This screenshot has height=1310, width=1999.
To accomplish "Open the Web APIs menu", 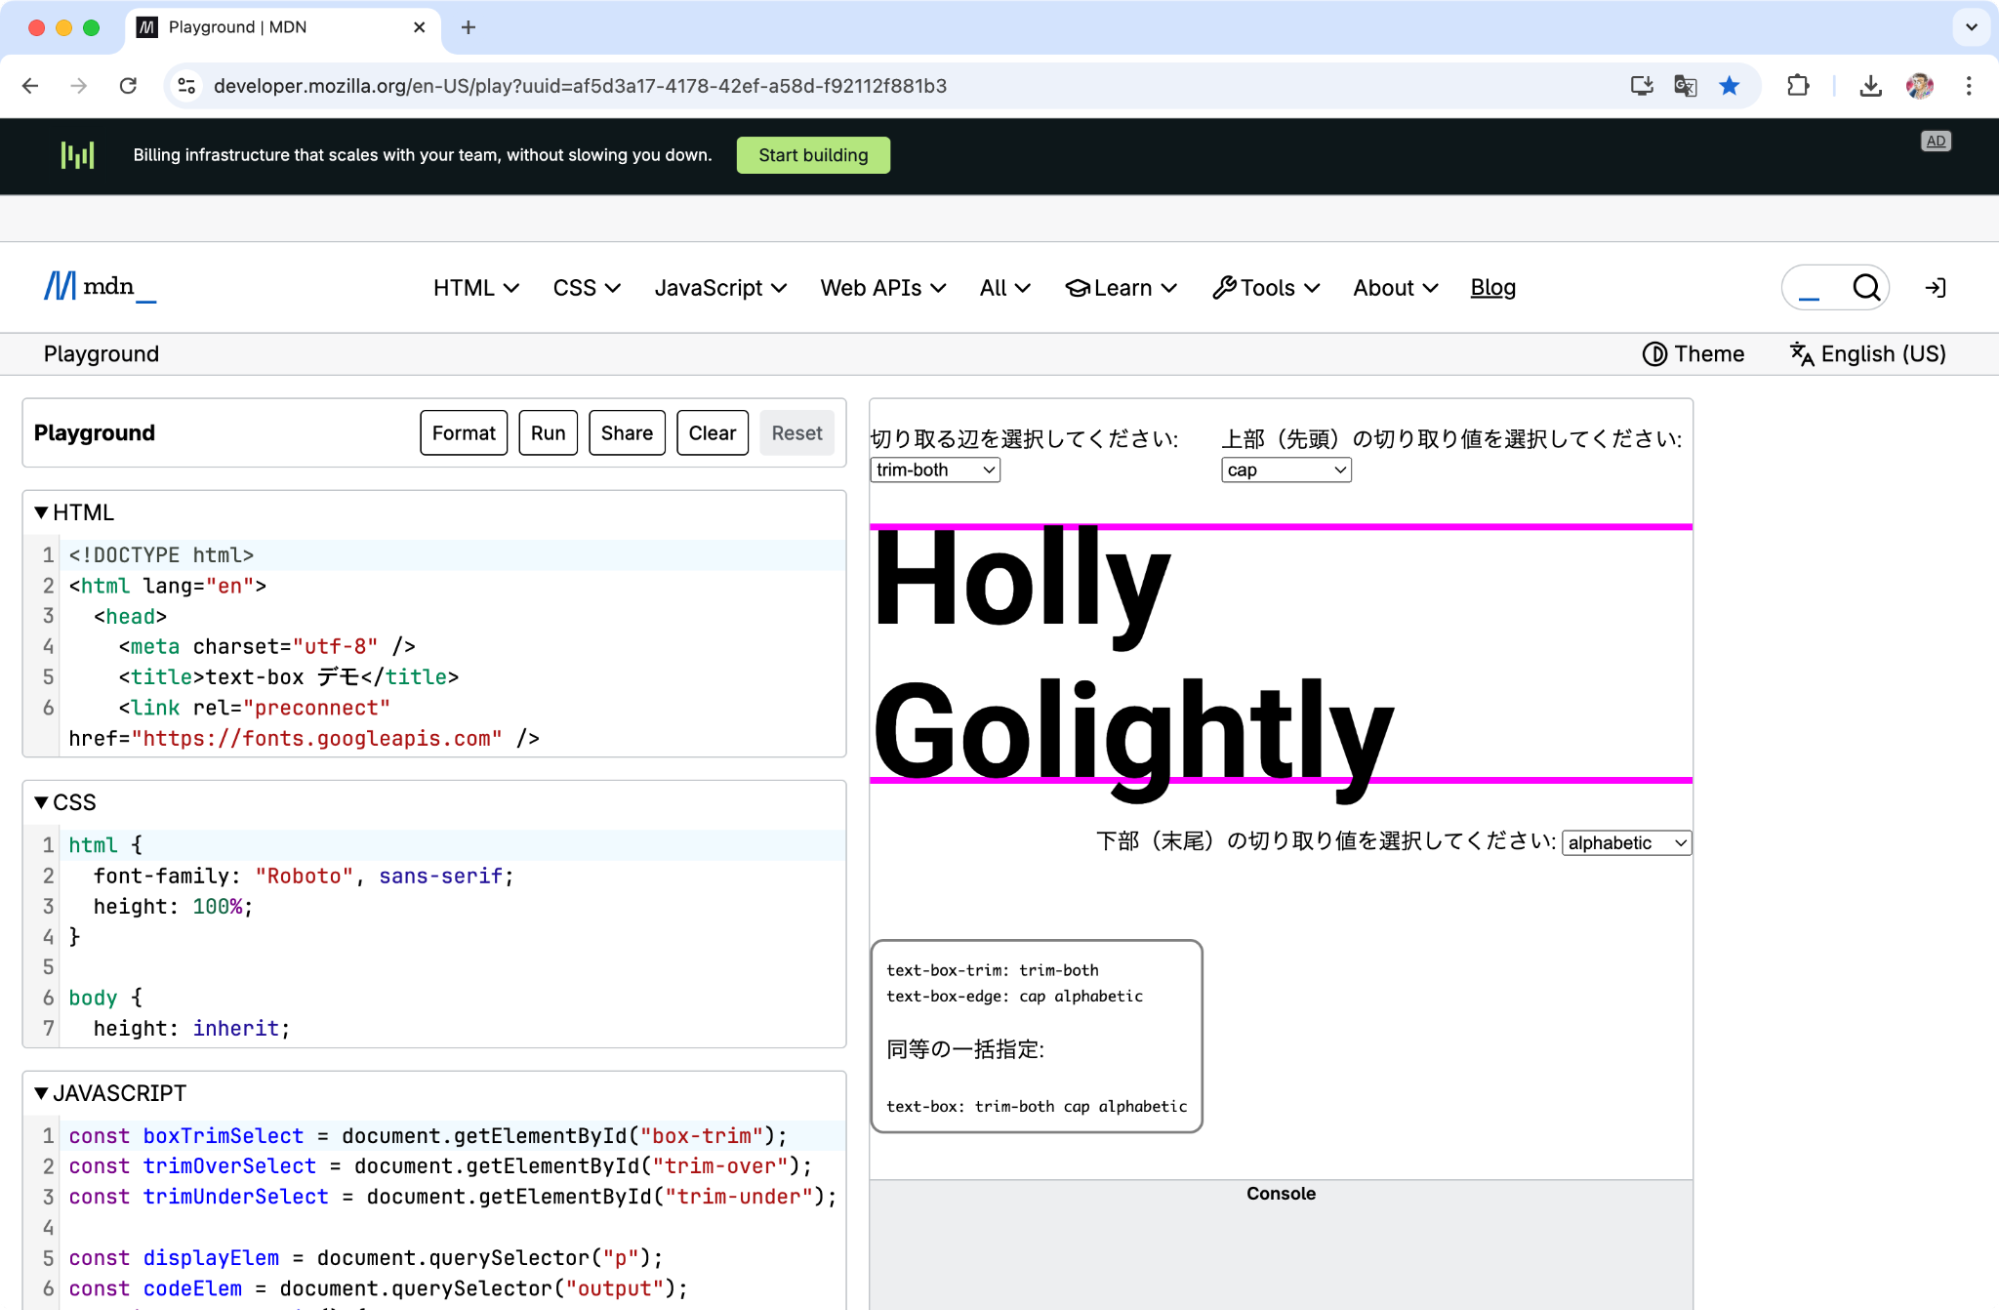I will tap(882, 288).
